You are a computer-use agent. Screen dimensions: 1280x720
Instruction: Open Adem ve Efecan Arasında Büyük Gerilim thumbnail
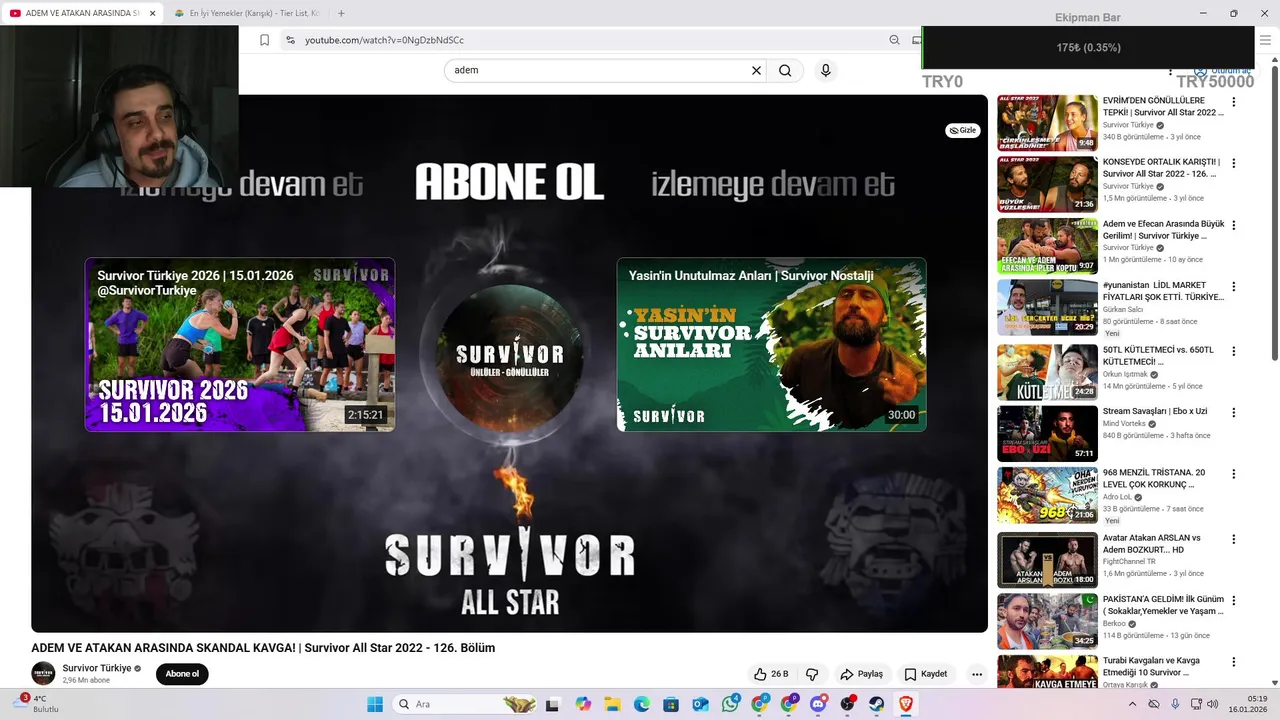(1047, 246)
